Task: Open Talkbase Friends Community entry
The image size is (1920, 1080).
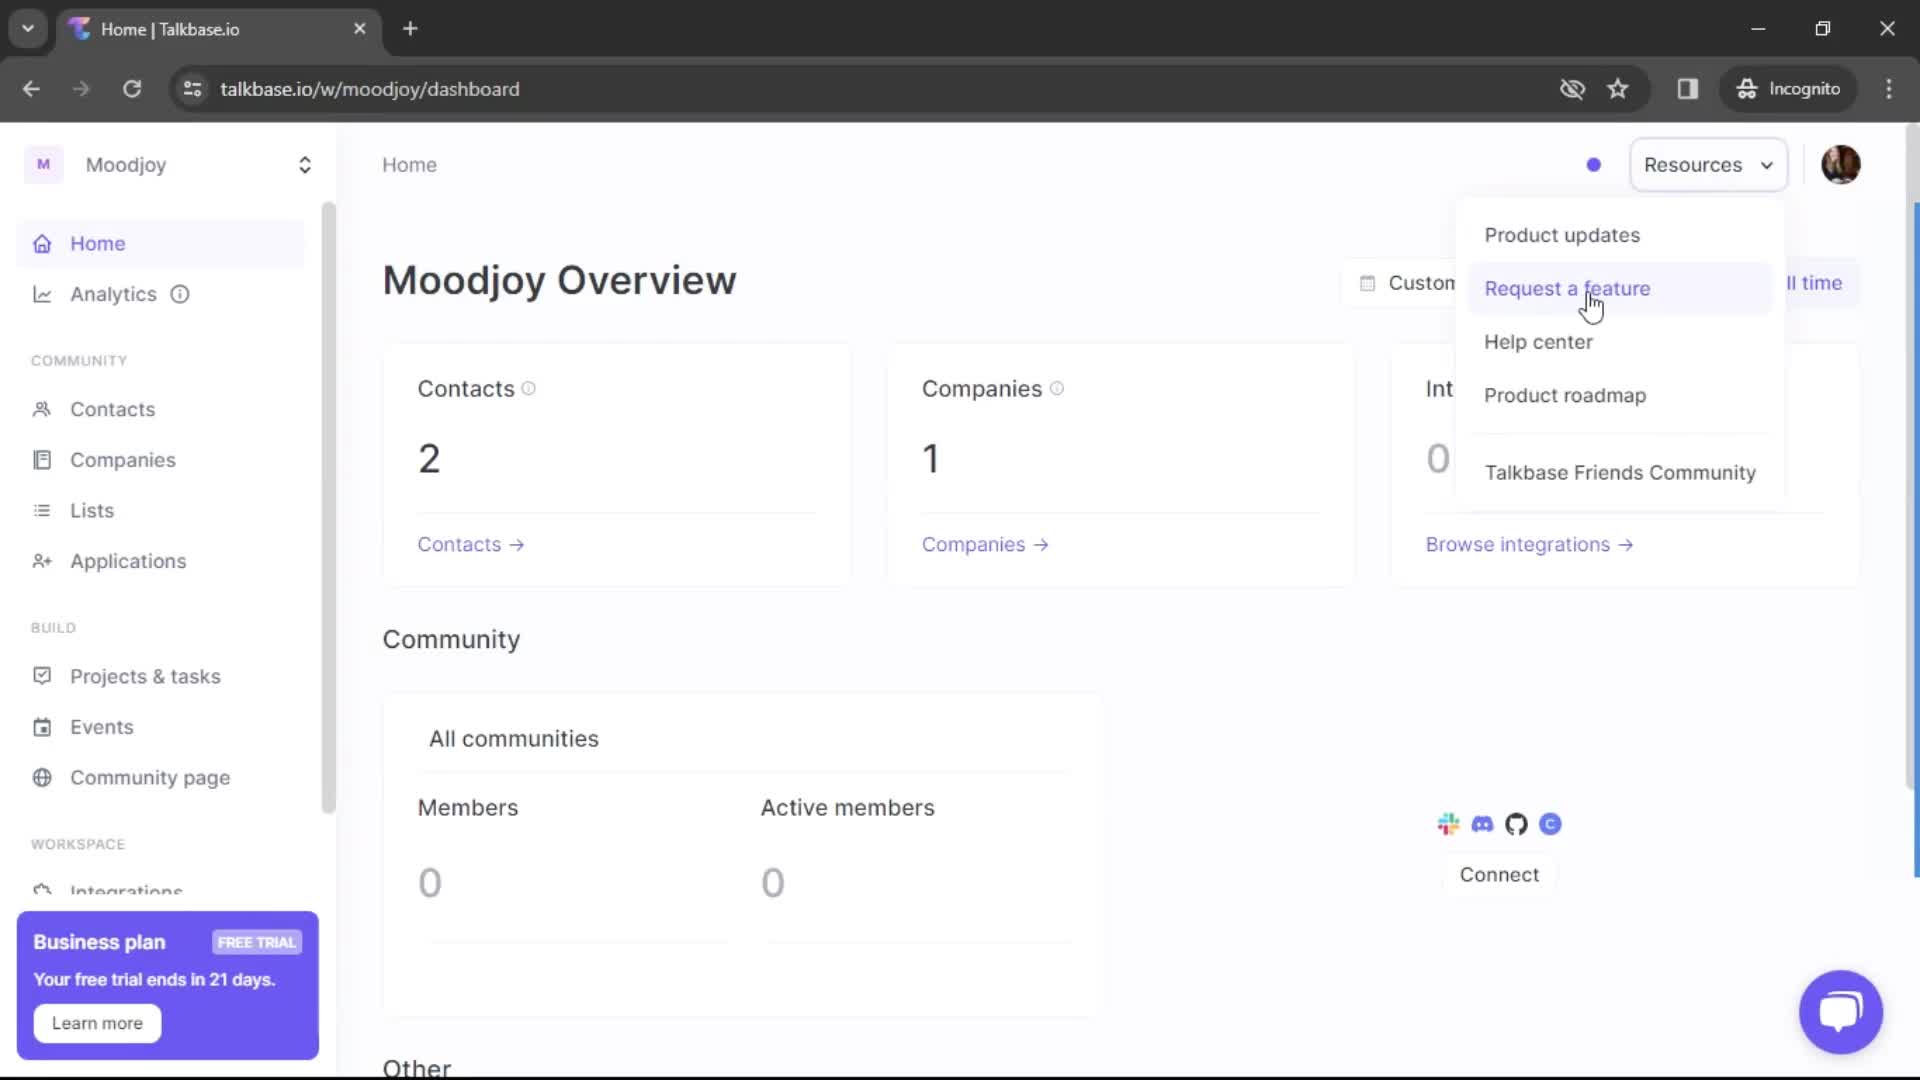Action: click(1619, 473)
